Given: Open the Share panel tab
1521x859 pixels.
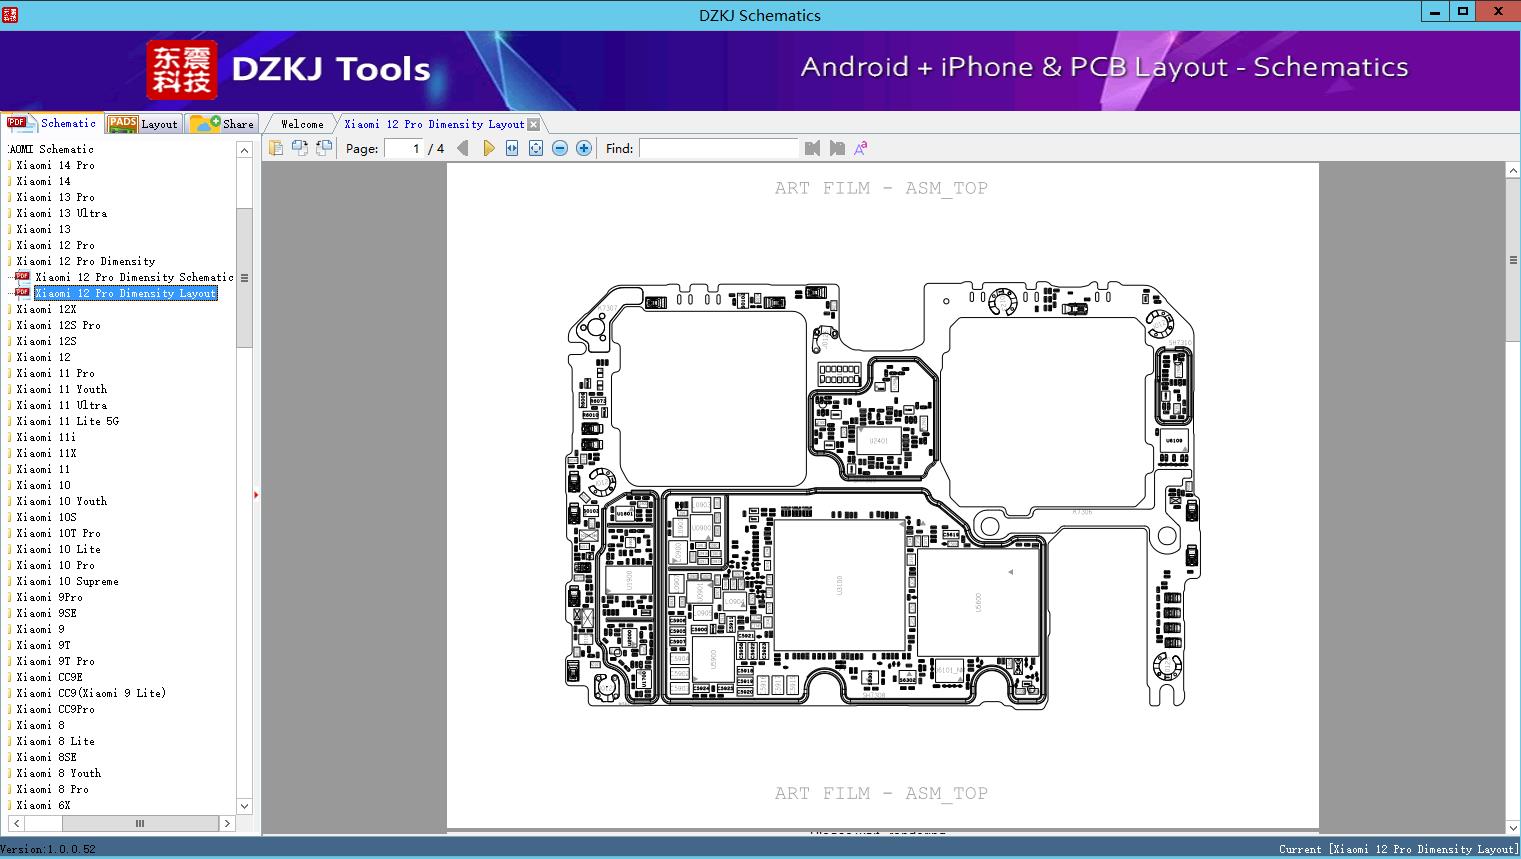Looking at the screenshot, I should (x=223, y=124).
